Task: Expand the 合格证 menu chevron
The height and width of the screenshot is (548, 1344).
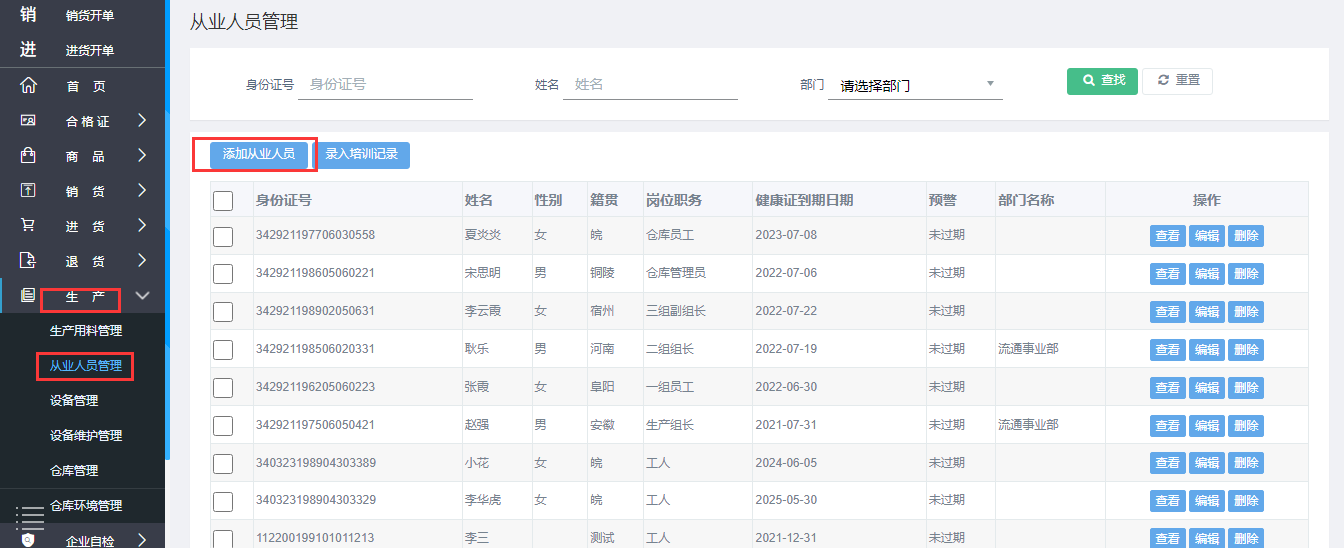Action: 142,120
